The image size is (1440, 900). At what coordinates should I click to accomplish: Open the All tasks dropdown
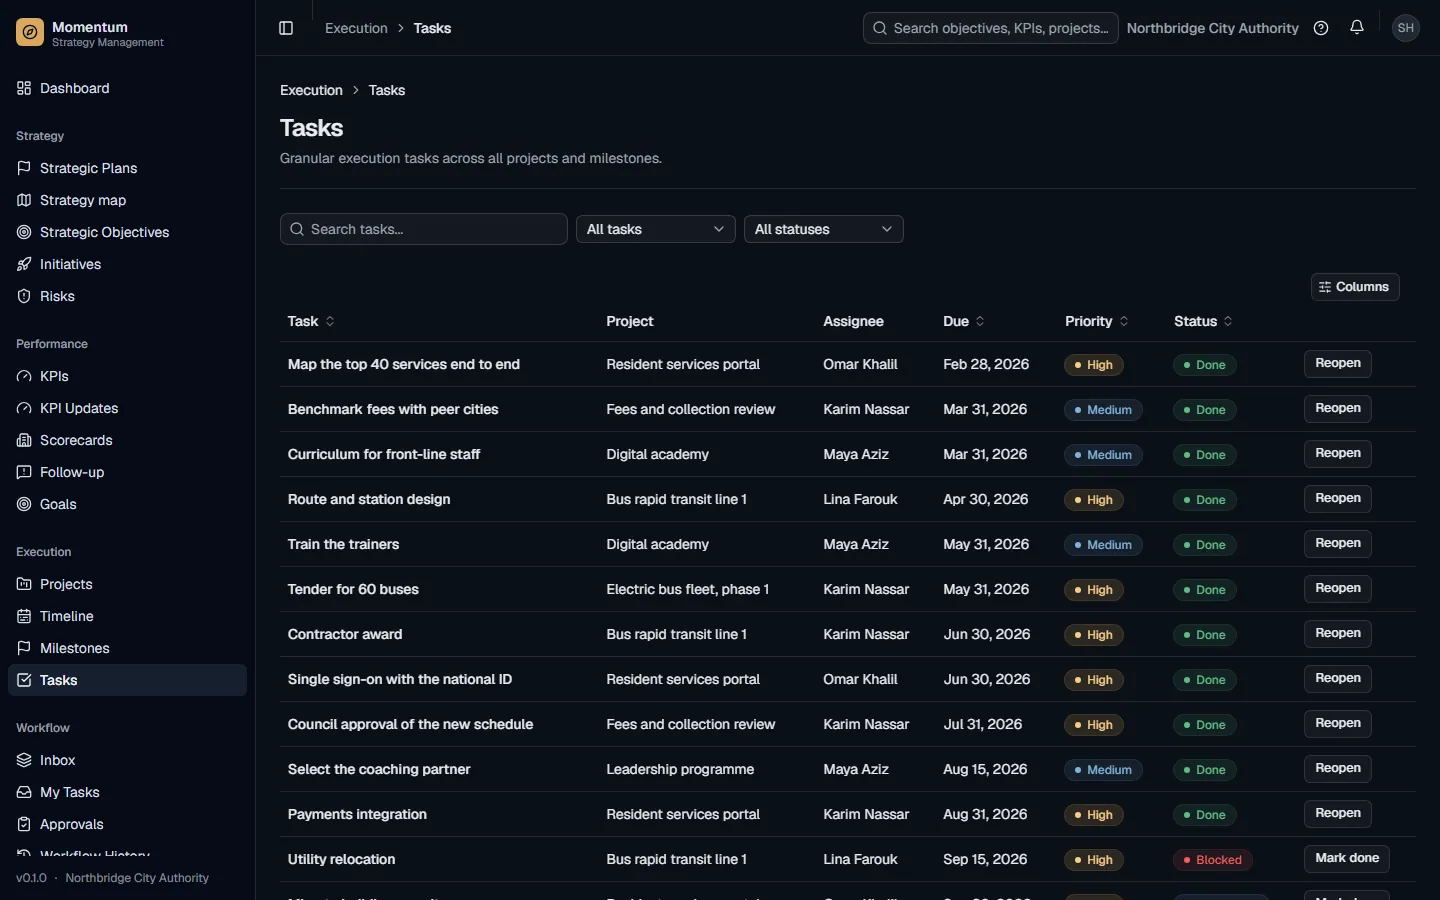point(656,229)
